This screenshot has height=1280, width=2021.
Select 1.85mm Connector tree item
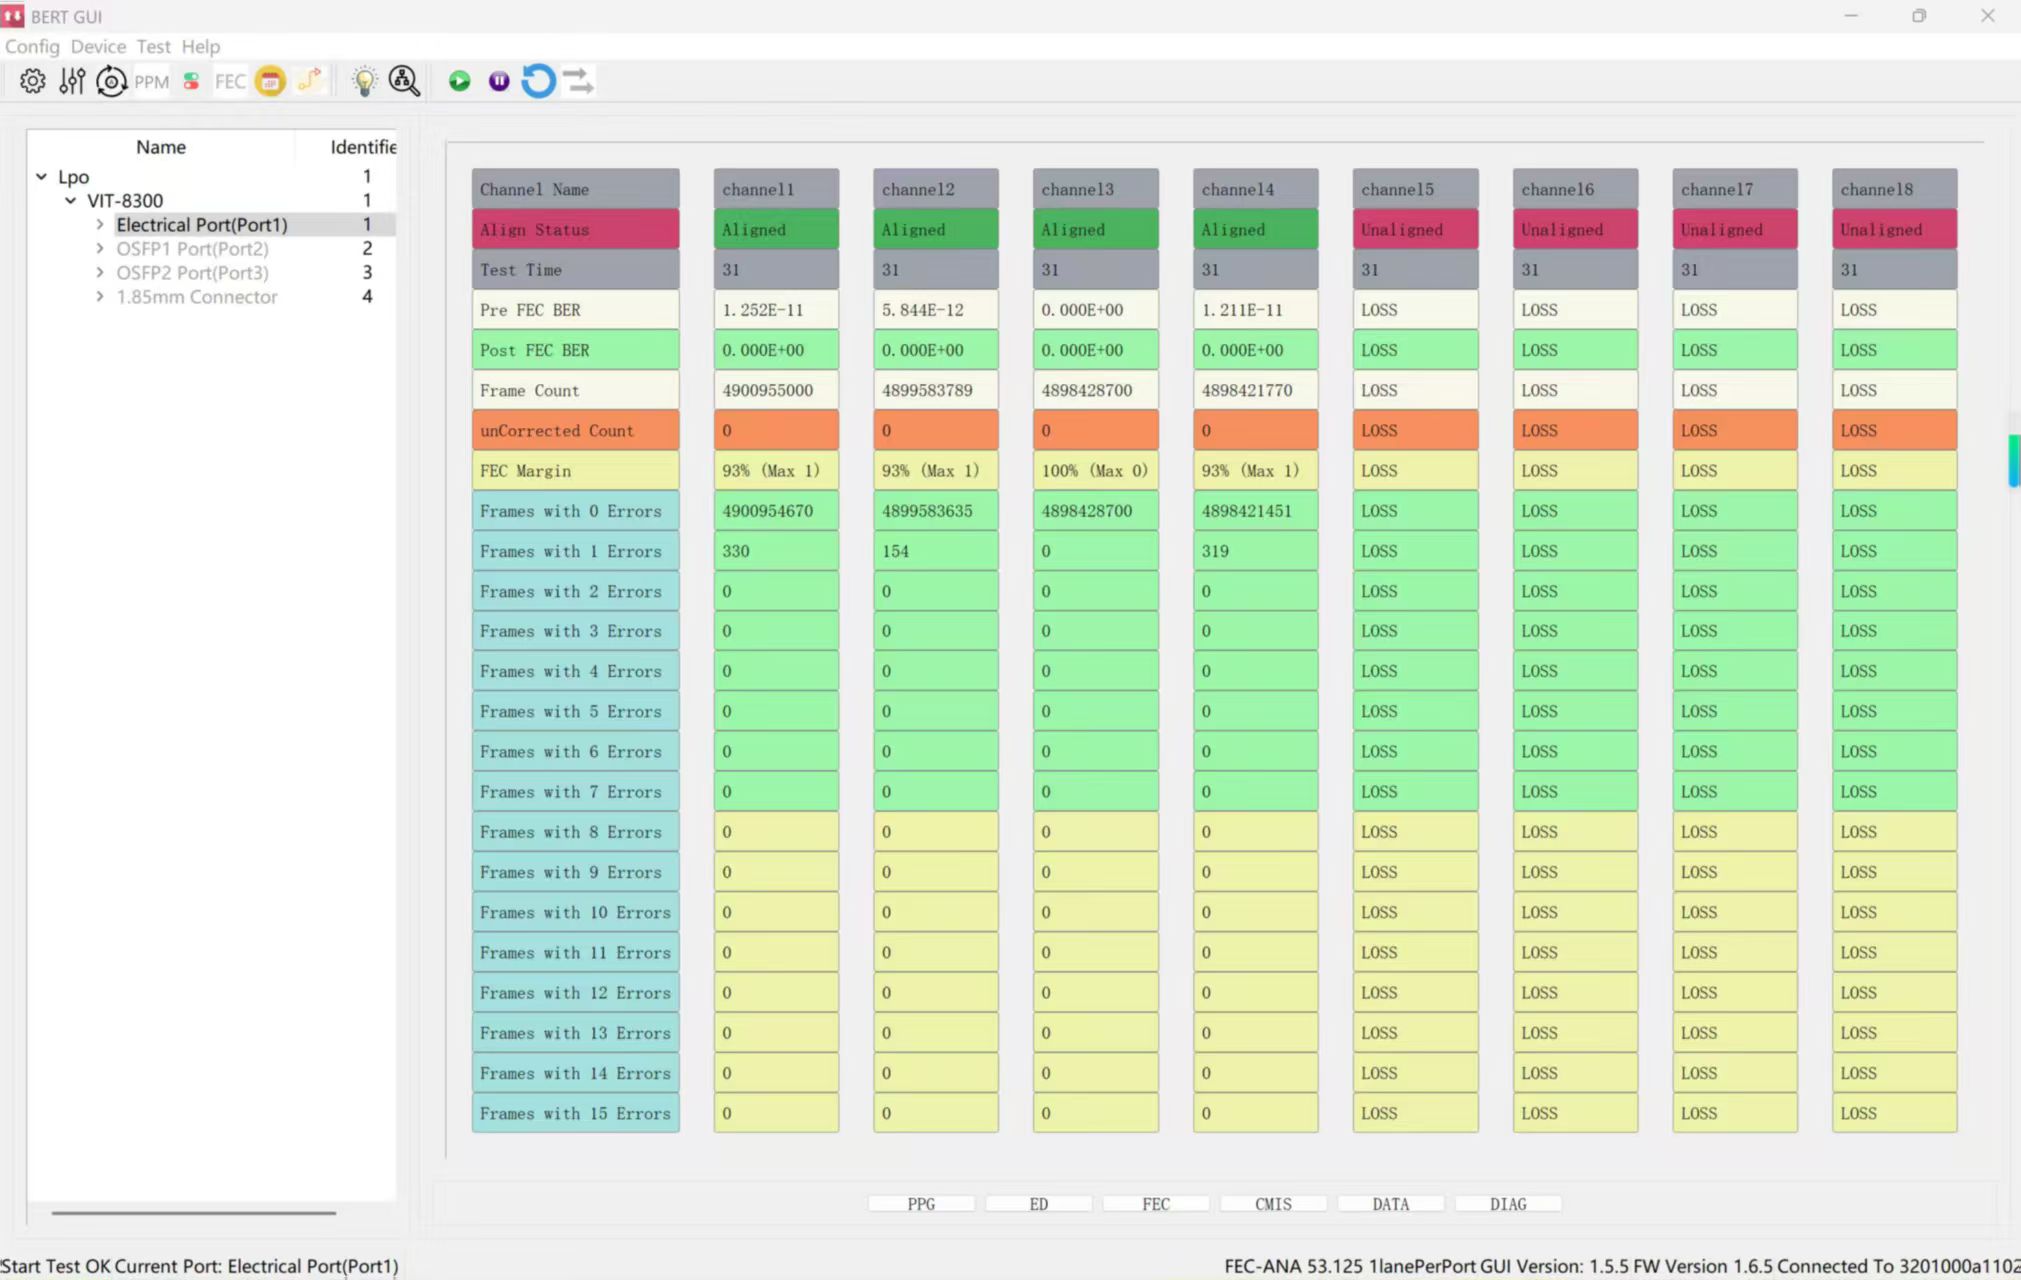point(196,297)
